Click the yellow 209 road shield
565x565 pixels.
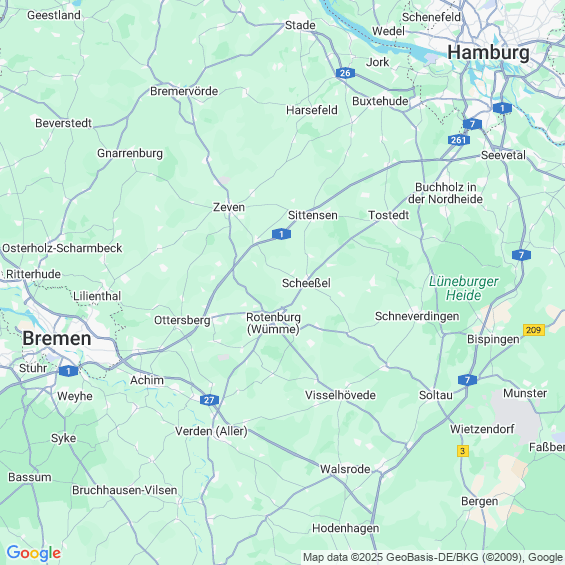point(534,330)
